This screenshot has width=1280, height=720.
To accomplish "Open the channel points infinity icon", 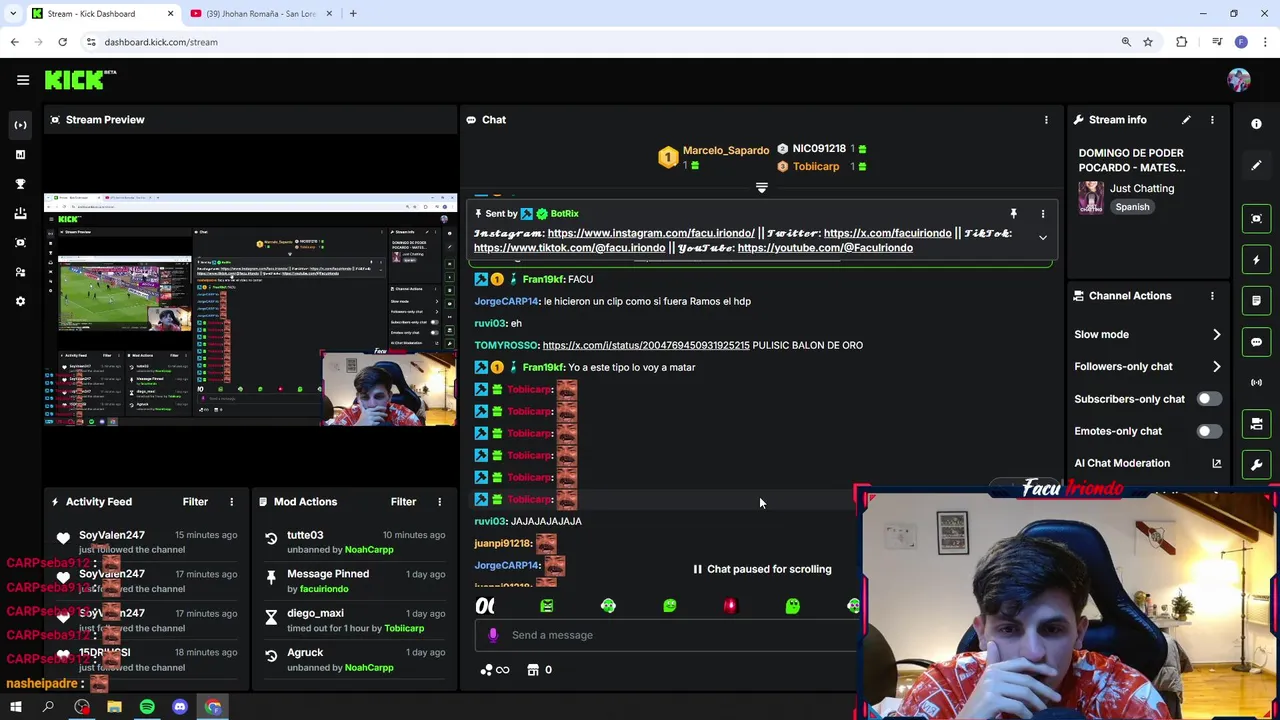I will tap(495, 670).
